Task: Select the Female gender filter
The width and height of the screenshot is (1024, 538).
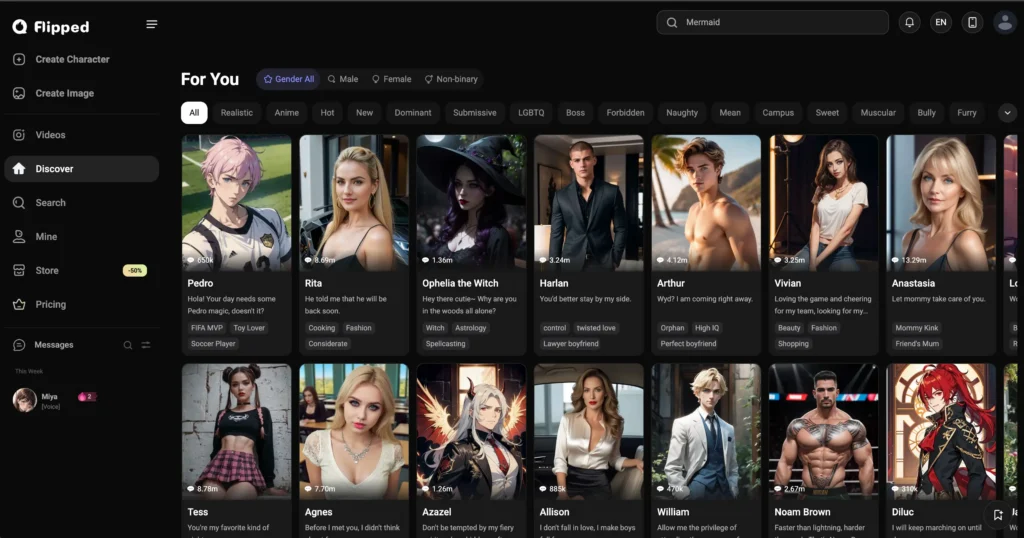Action: [392, 79]
